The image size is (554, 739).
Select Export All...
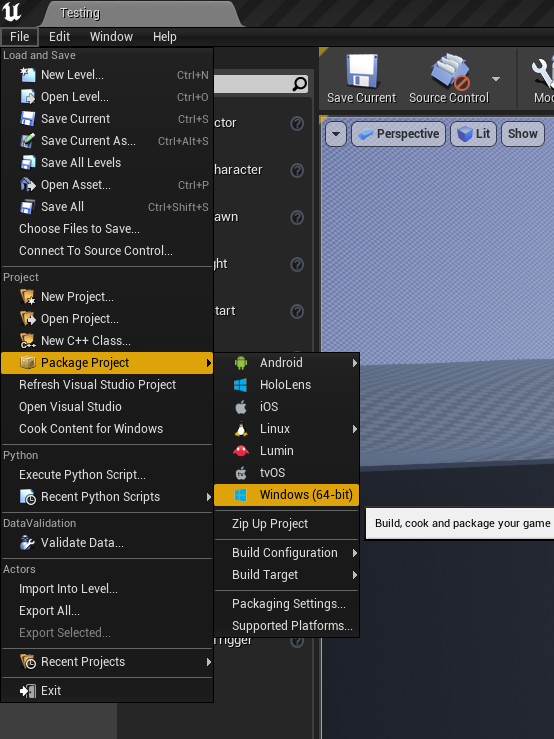pos(107,611)
